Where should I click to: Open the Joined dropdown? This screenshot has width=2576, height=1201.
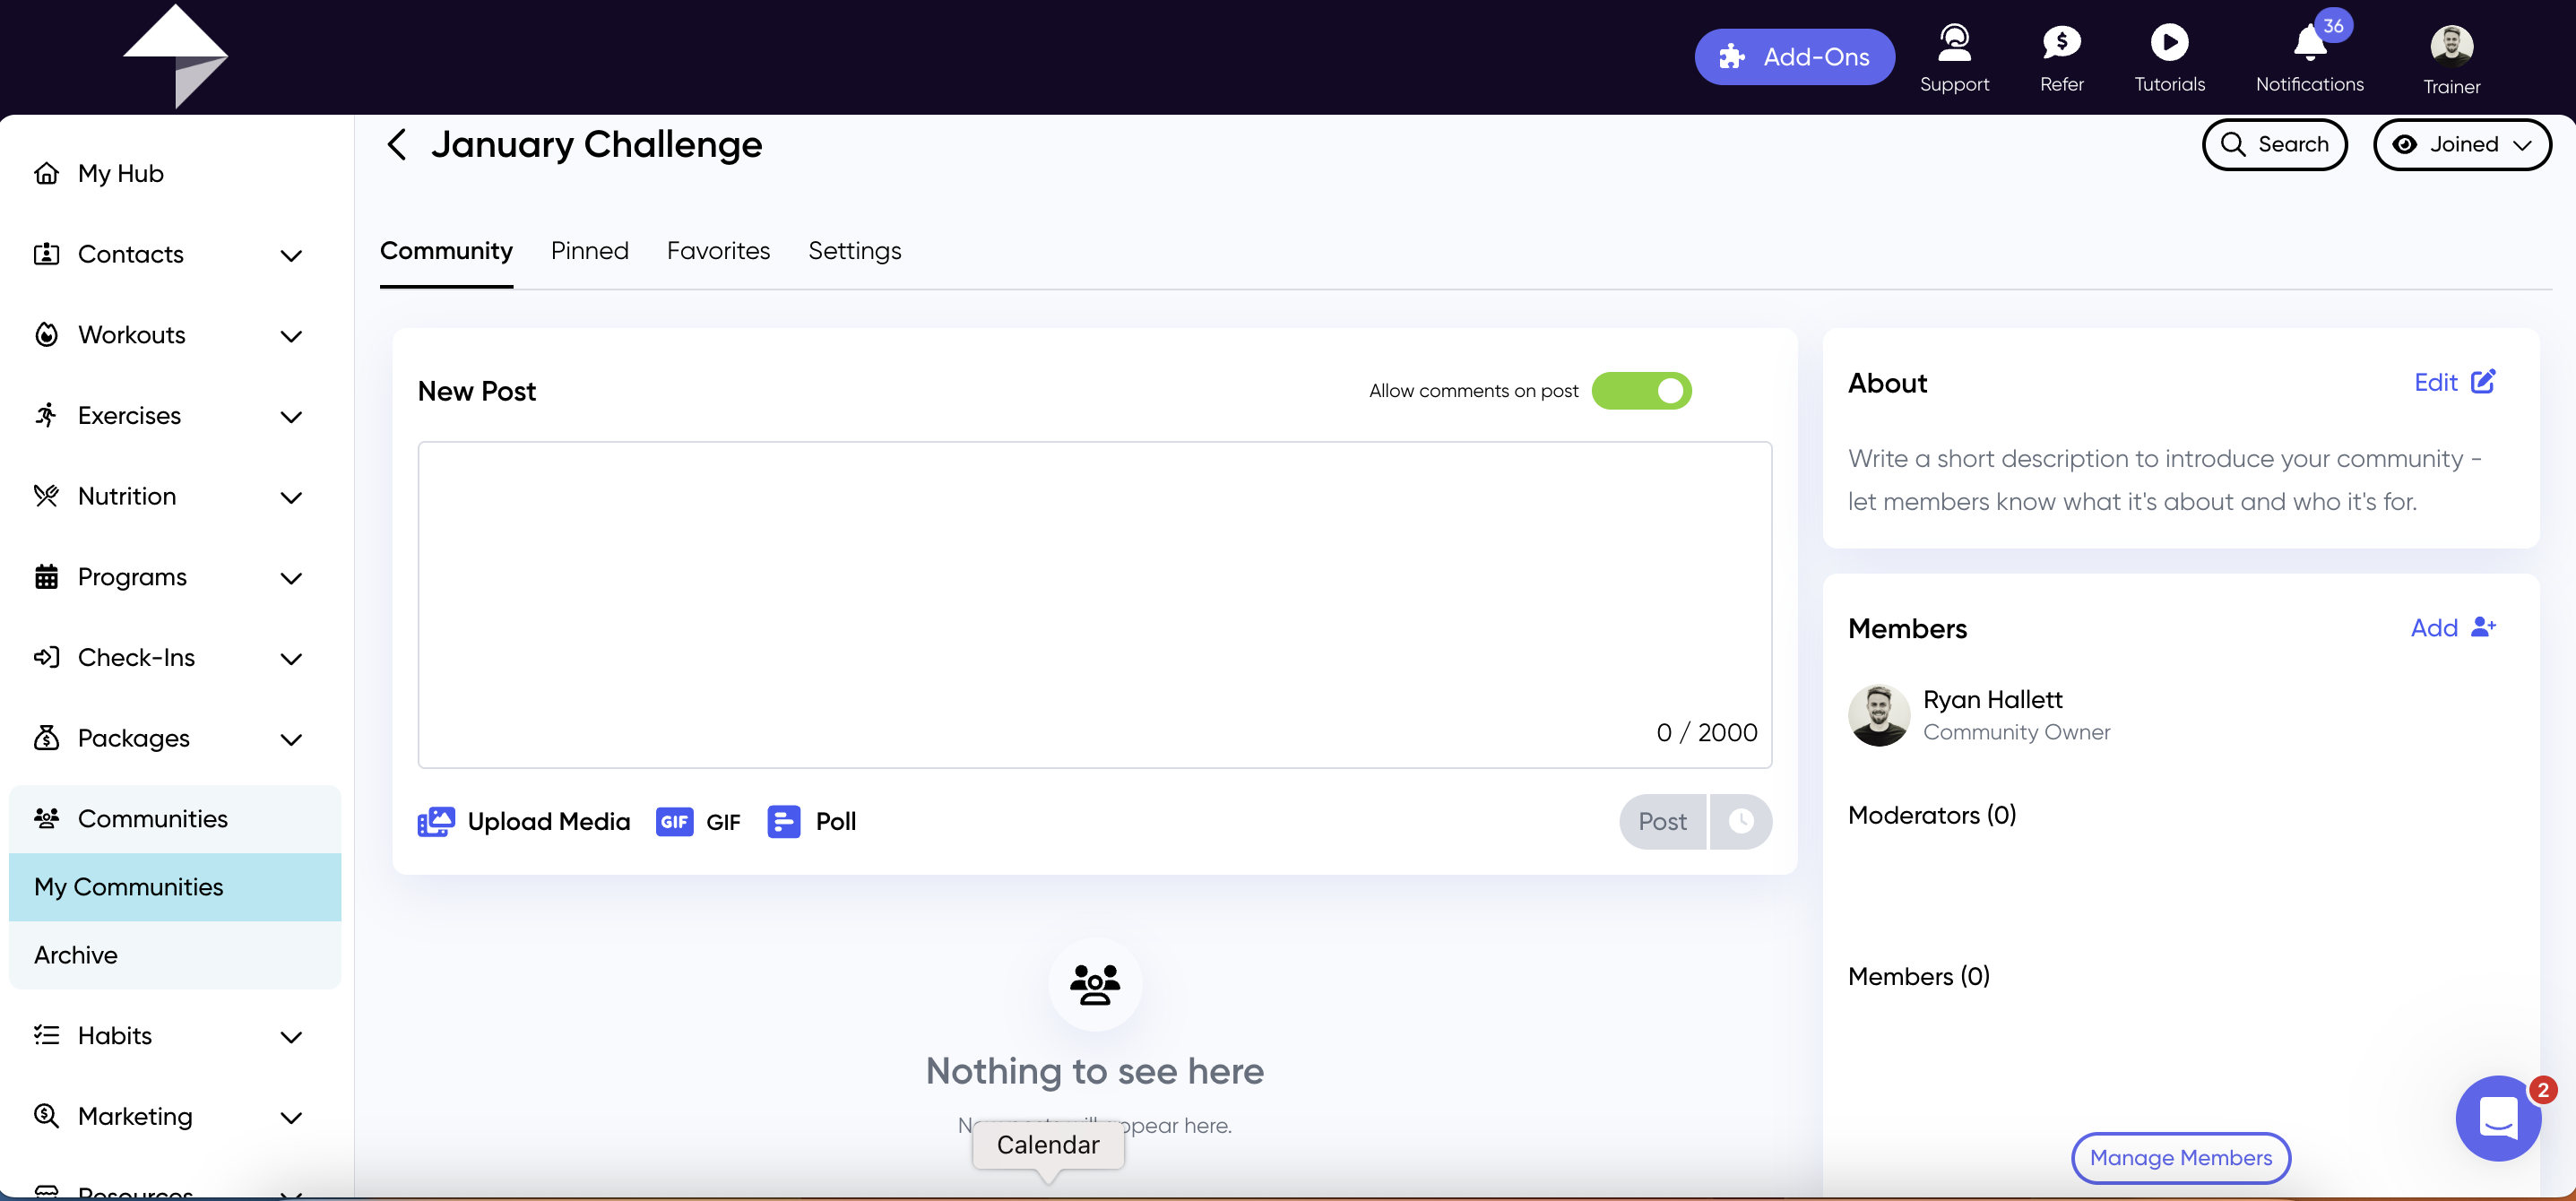click(2462, 145)
